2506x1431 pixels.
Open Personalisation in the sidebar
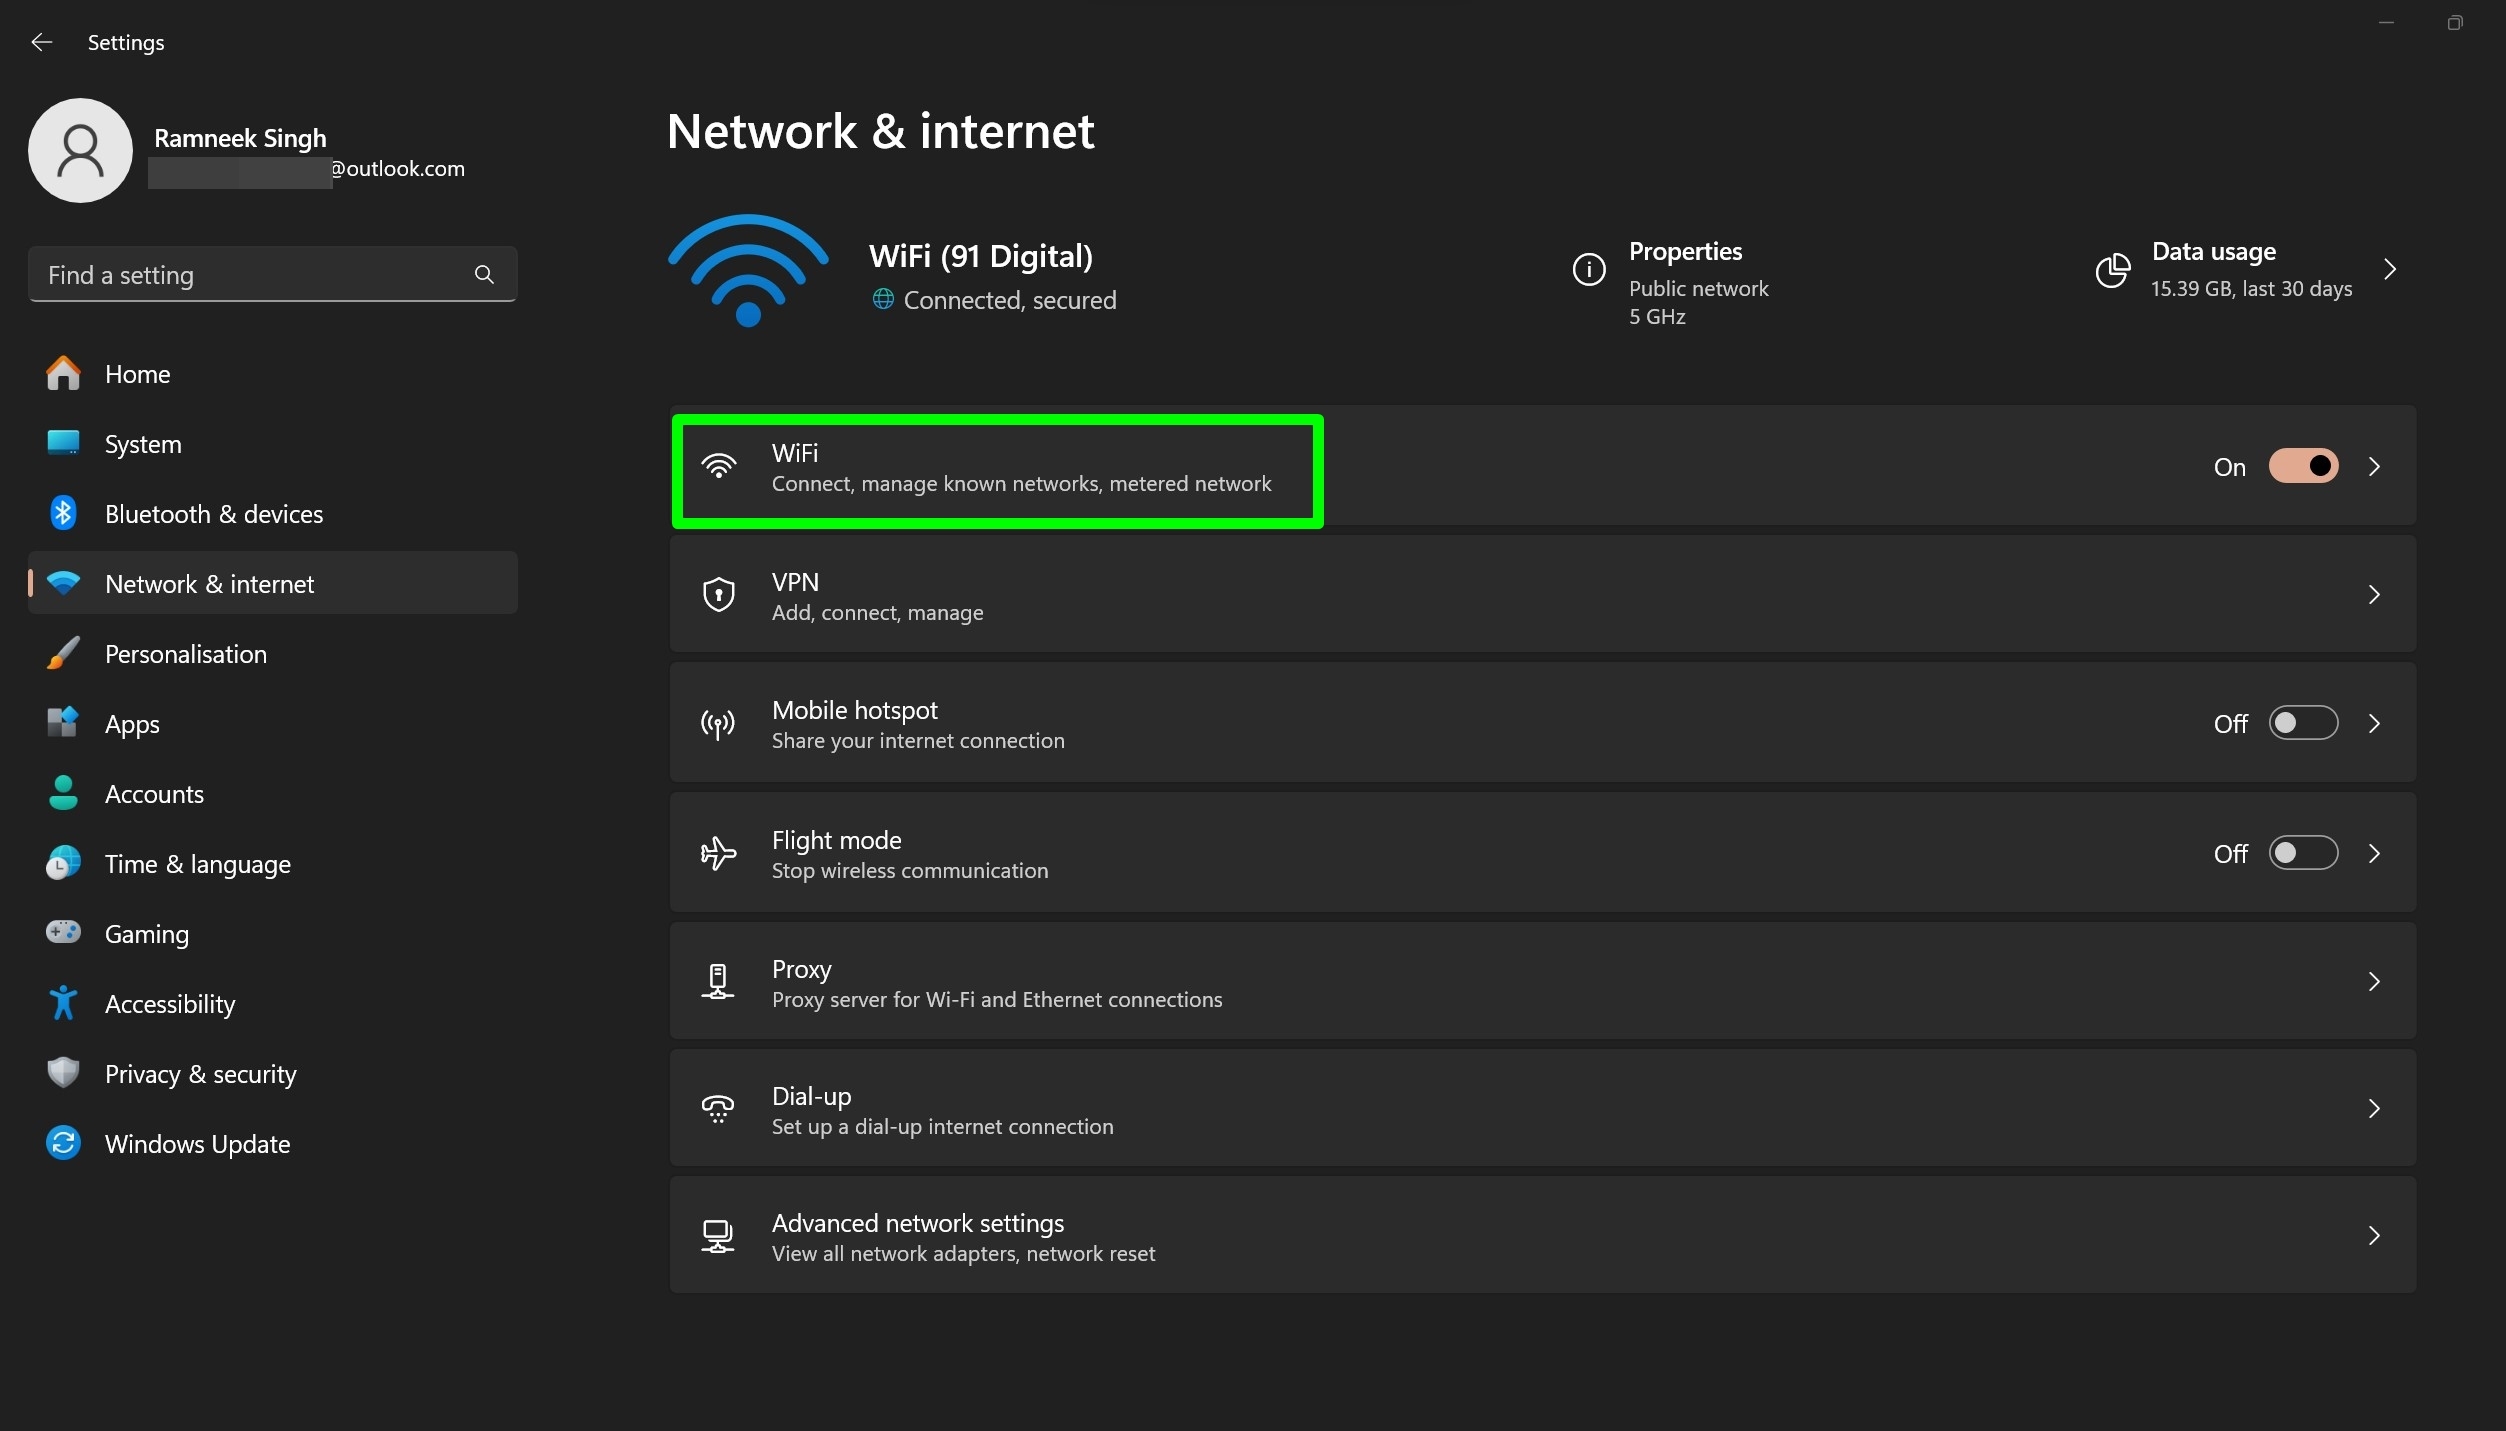pyautogui.click(x=272, y=653)
